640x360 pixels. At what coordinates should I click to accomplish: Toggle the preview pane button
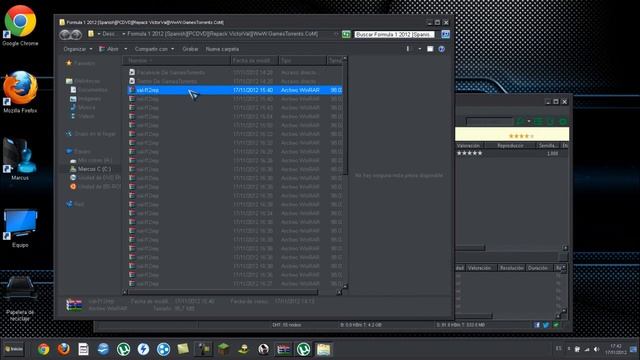click(430, 49)
